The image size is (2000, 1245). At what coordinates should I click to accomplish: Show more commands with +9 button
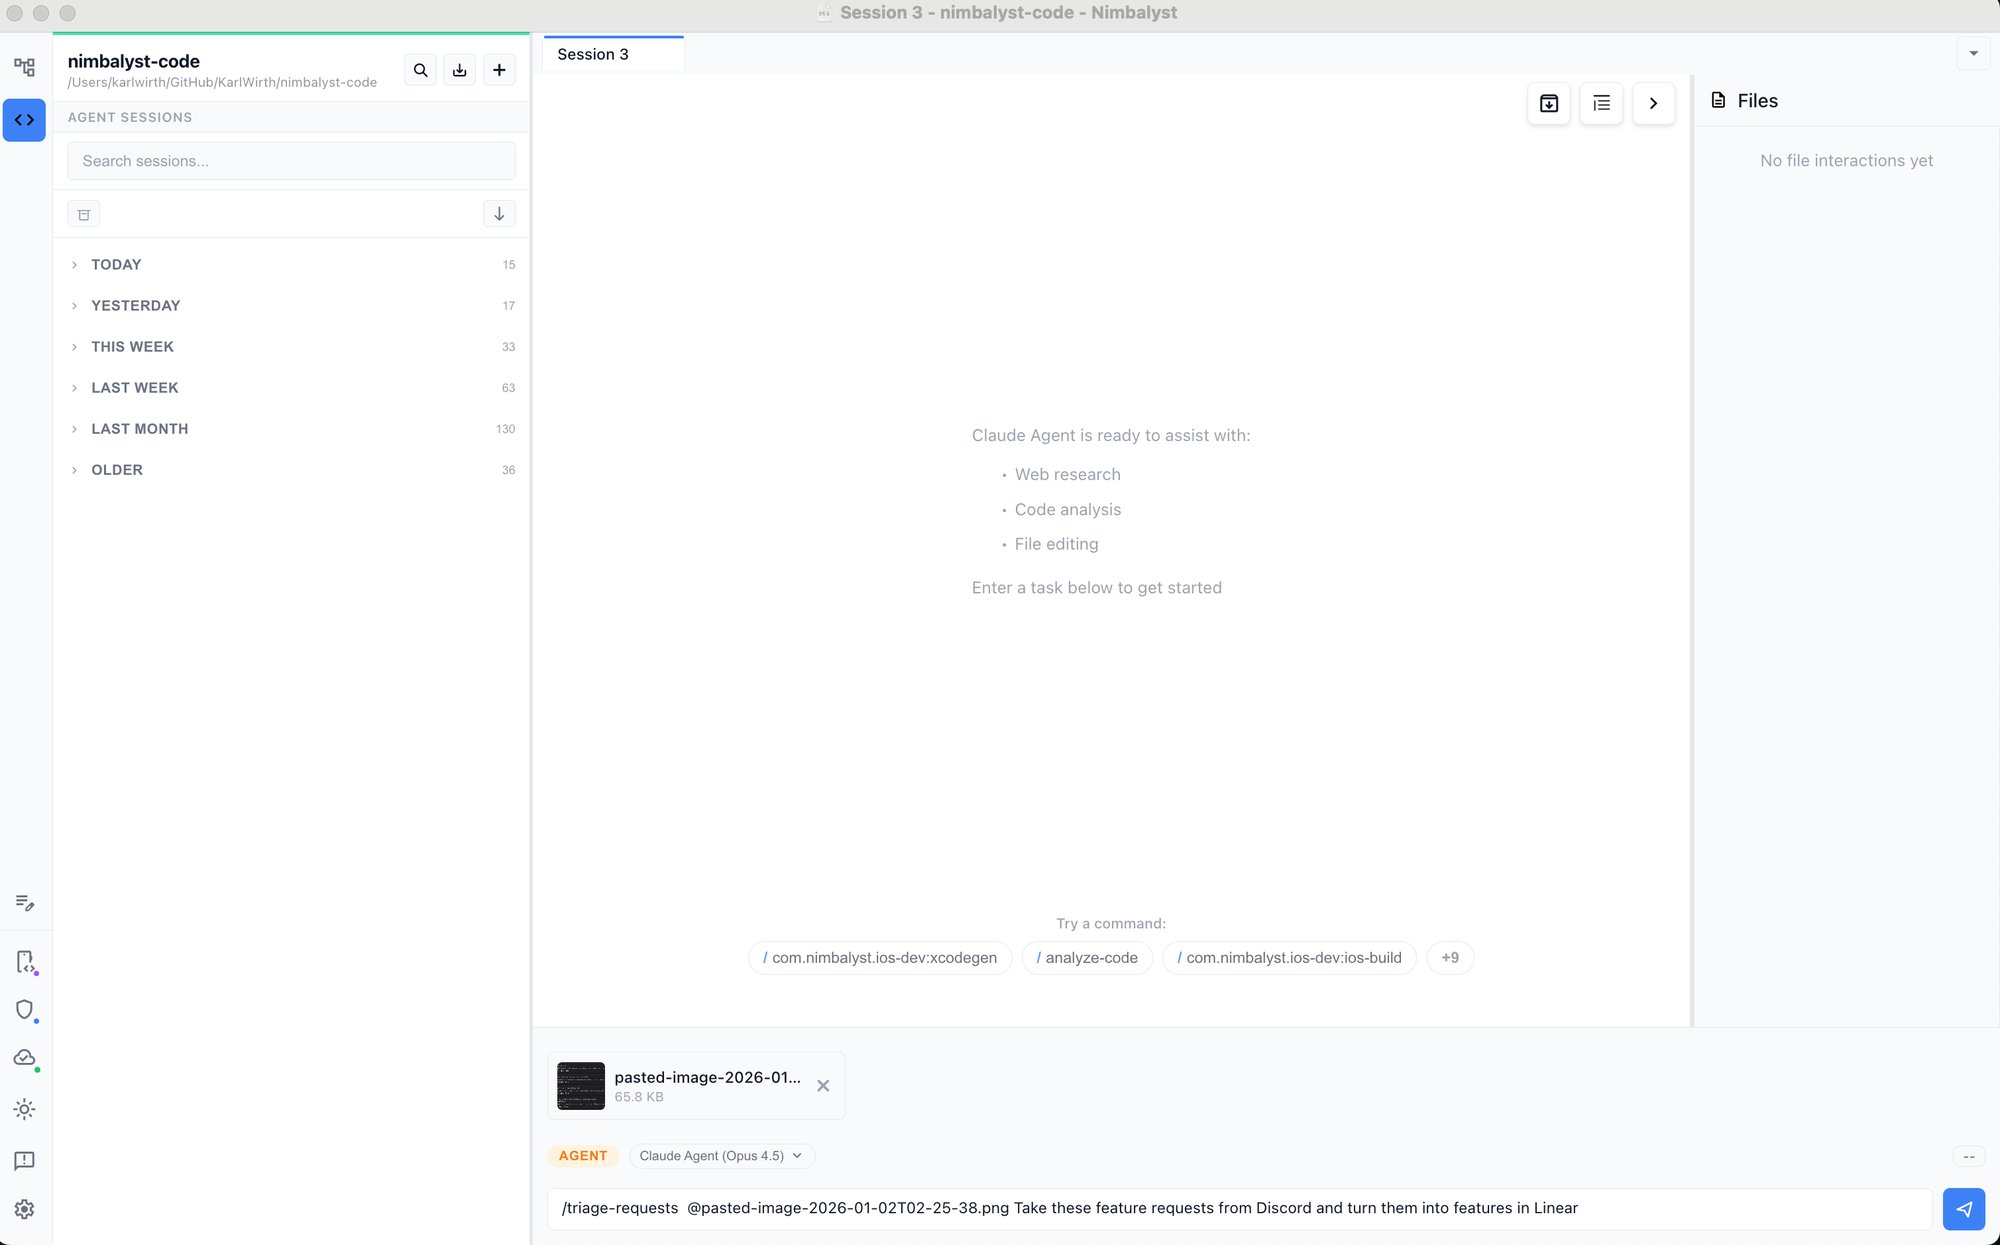click(1450, 958)
